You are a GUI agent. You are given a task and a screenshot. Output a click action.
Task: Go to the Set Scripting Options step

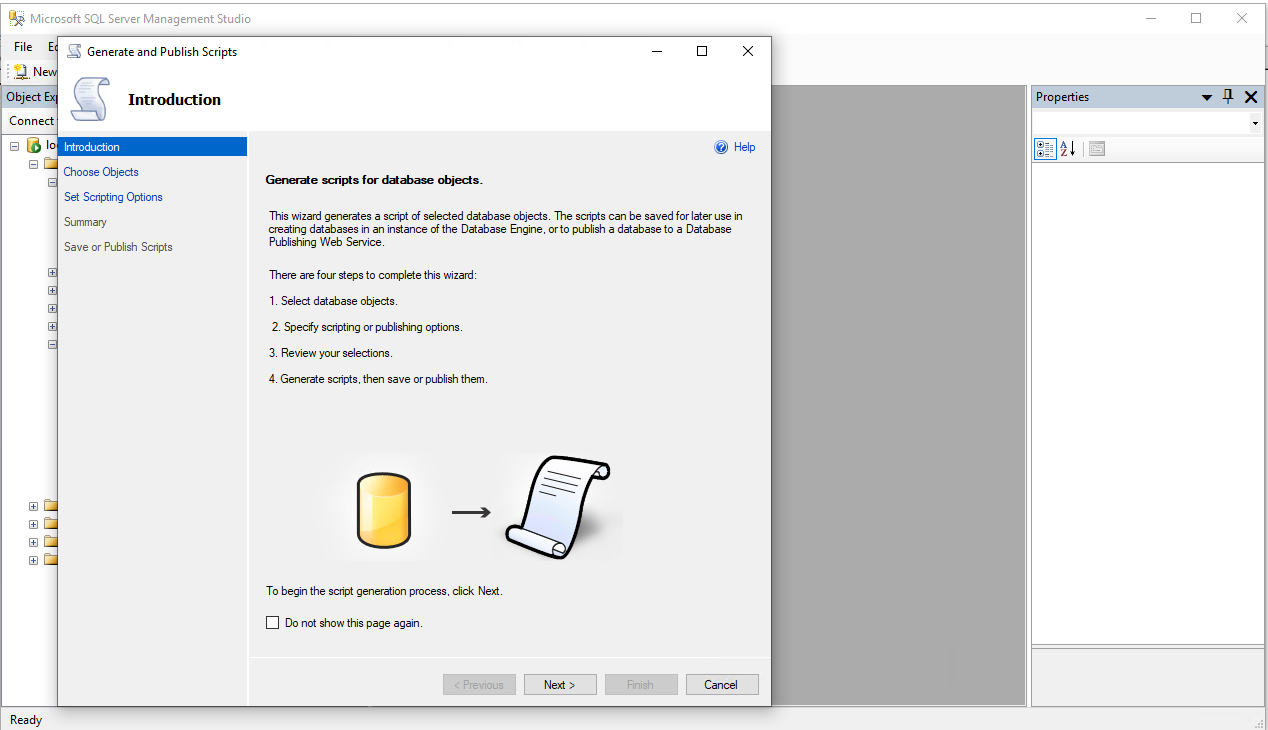pos(113,197)
